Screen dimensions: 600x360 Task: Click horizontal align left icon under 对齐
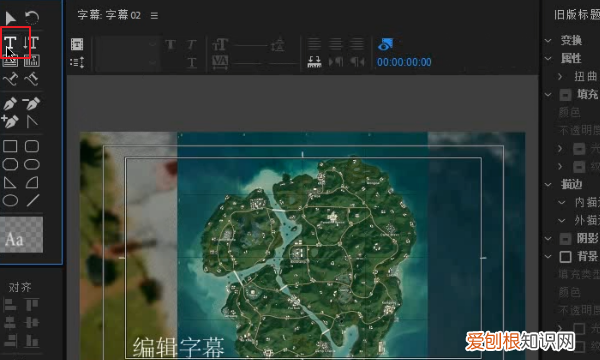[x=10, y=305]
